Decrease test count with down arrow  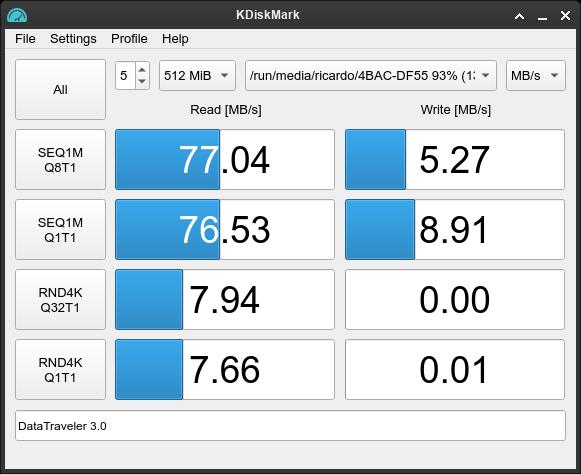point(142,82)
